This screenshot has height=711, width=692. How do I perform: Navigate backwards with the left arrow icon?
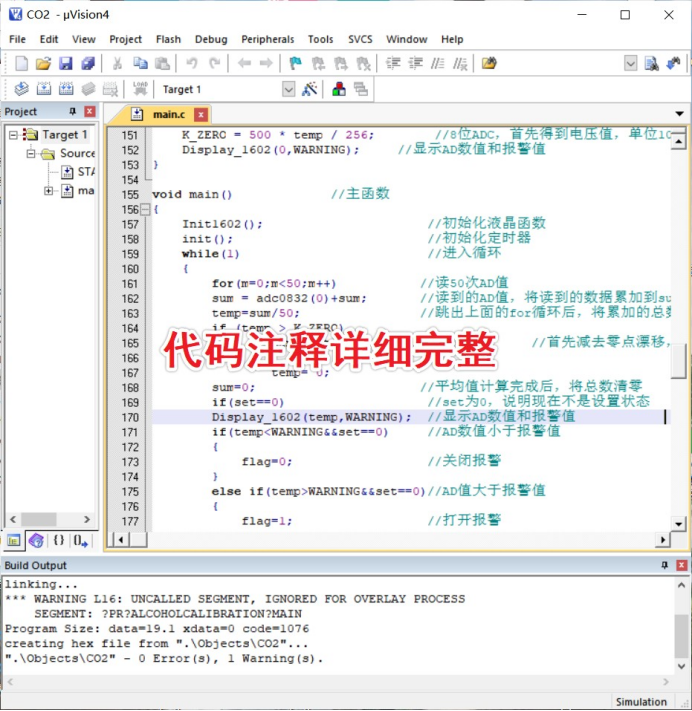[x=244, y=63]
